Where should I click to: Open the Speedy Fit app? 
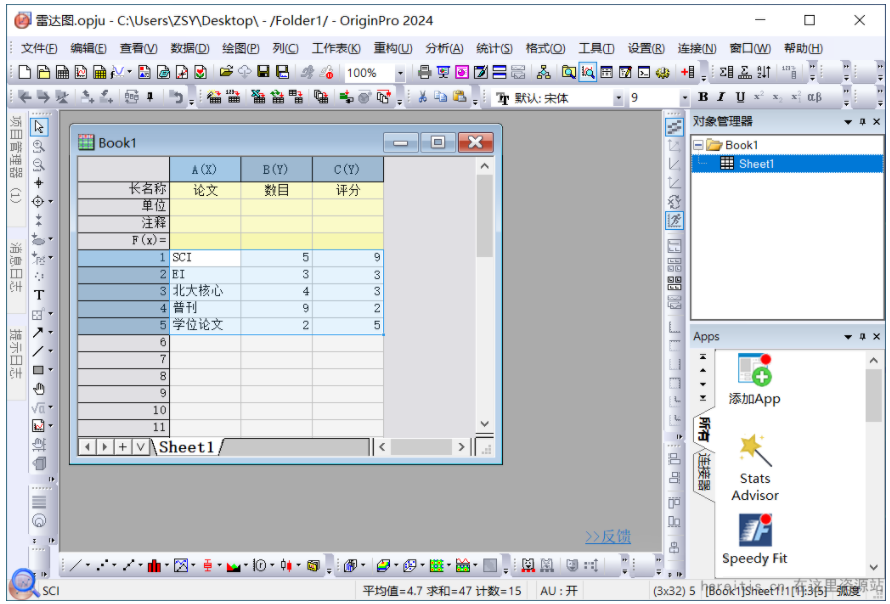click(754, 539)
